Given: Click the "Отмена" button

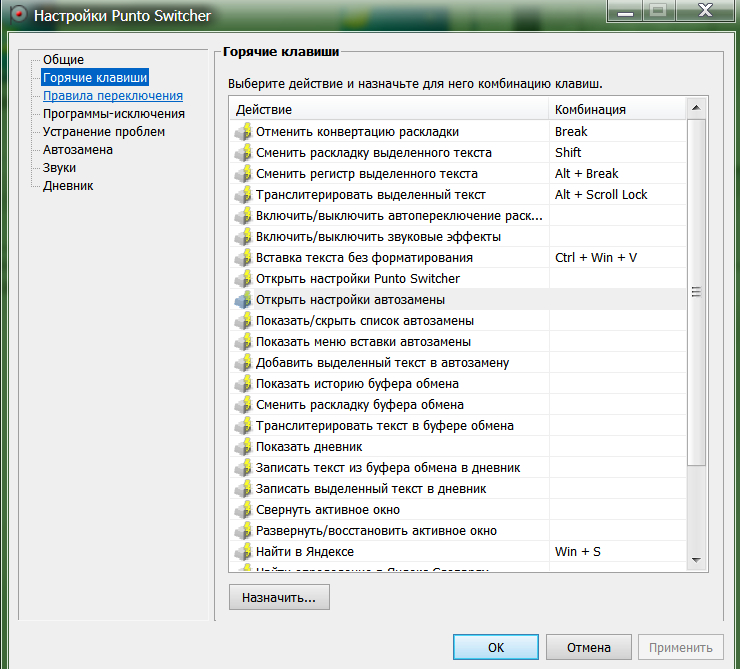Looking at the screenshot, I should [589, 647].
